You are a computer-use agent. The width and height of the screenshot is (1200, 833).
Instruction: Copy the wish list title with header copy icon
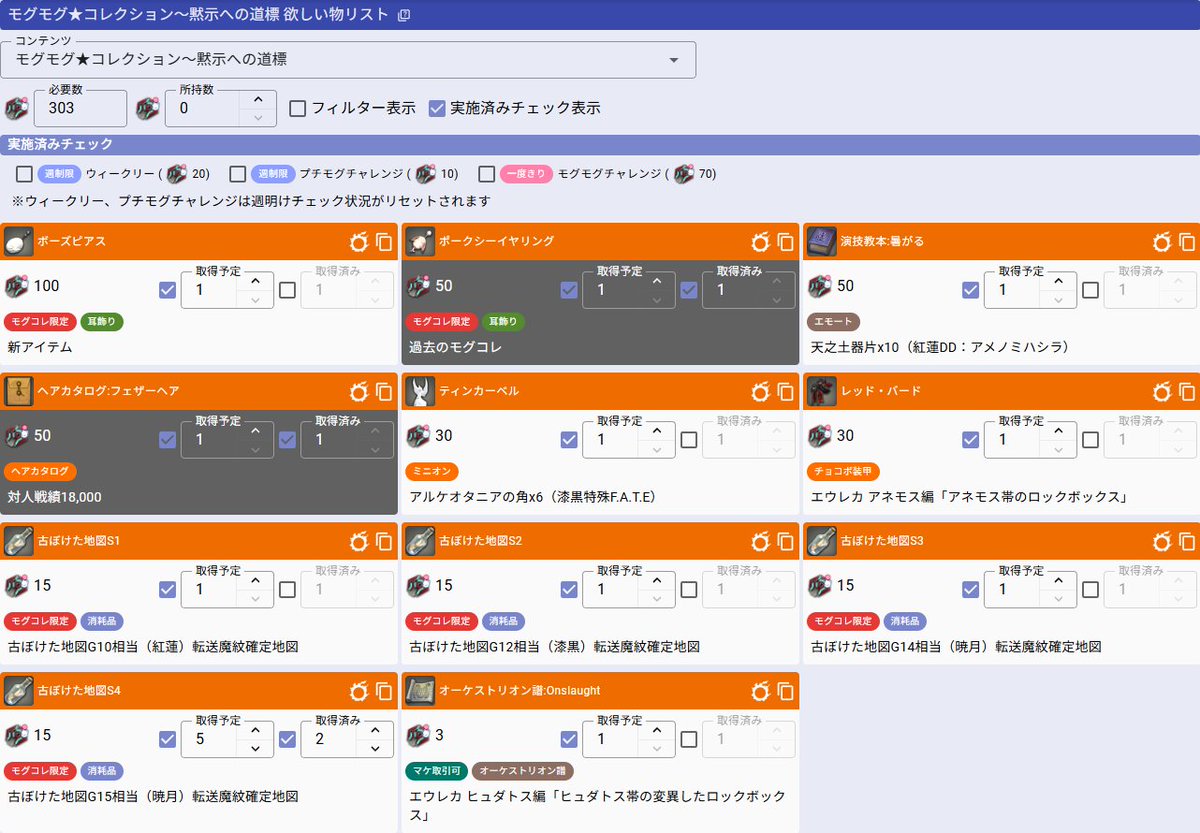click(404, 15)
